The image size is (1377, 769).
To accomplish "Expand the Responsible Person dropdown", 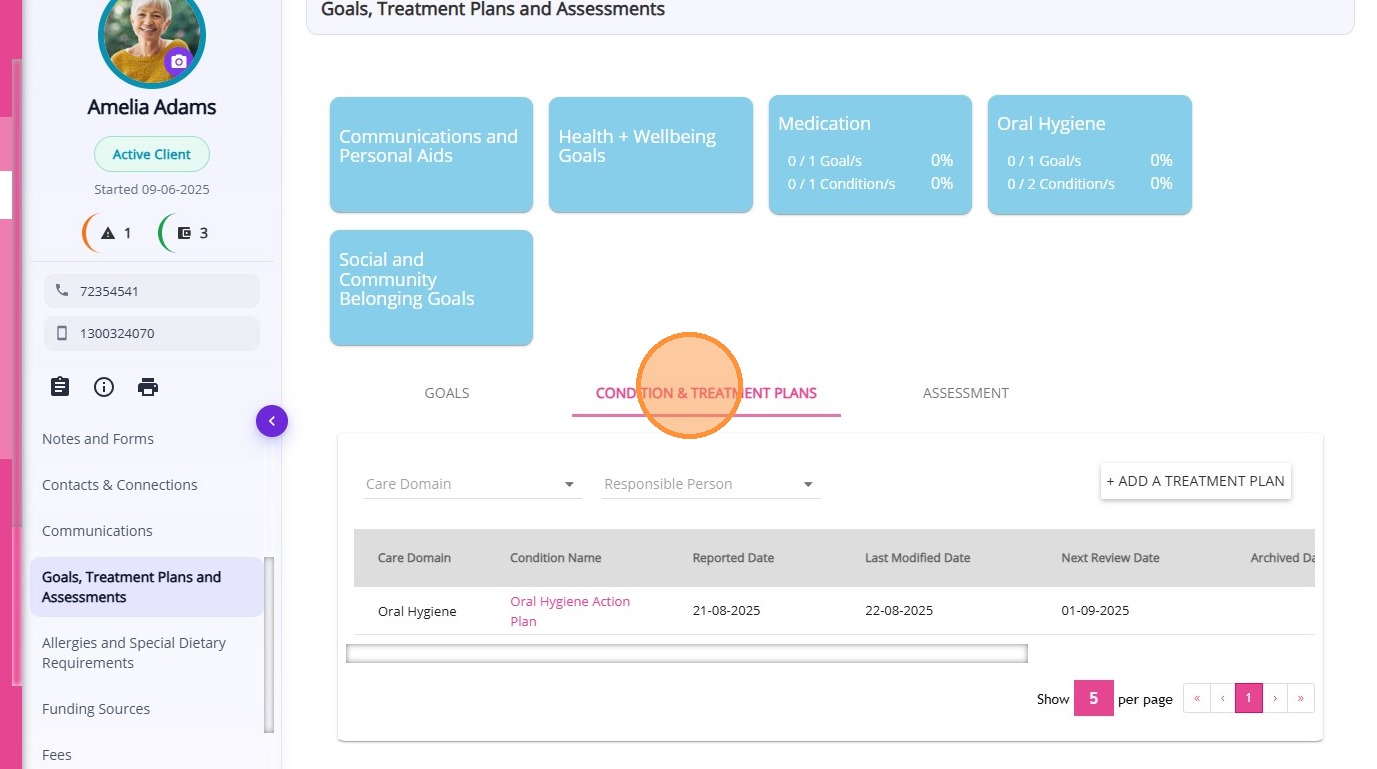I will (x=710, y=484).
